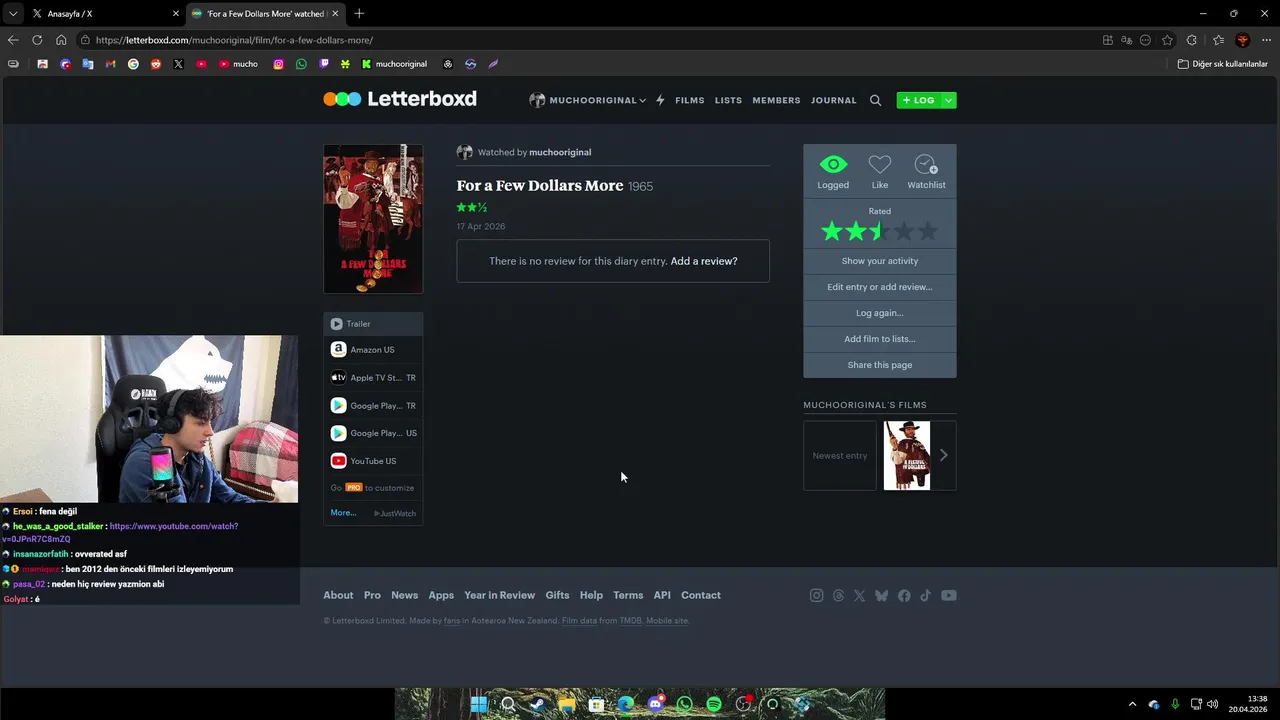Show hidden system tray icons
1280x720 pixels.
[x=1132, y=704]
